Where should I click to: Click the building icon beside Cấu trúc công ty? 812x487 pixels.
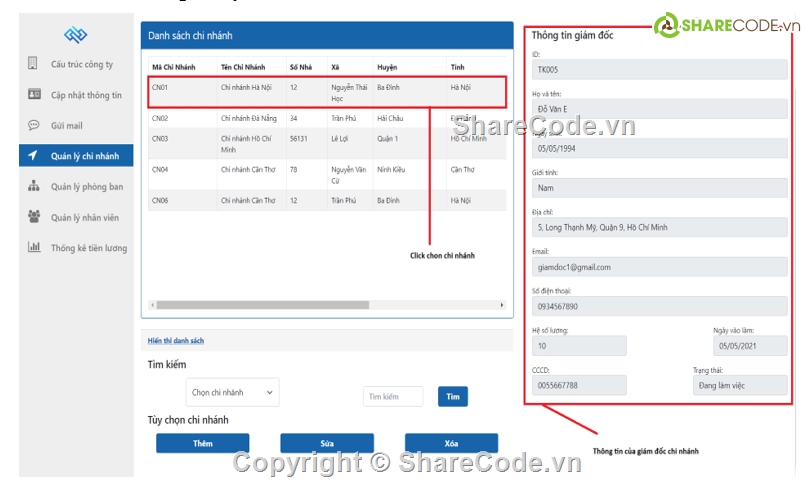pyautogui.click(x=33, y=64)
